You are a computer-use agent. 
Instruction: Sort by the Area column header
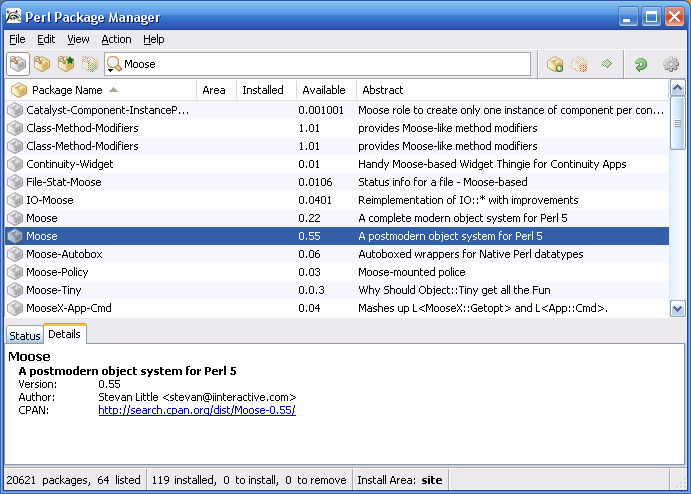click(x=216, y=90)
